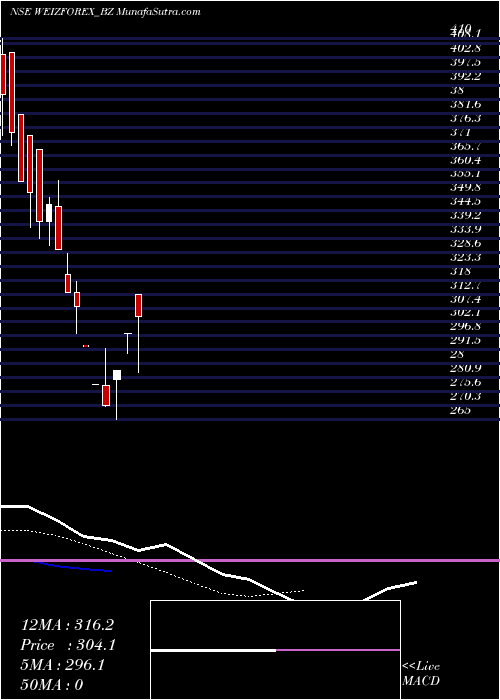Click the 371 price label
Image resolution: width=500 pixels, height=700 pixels.
[460, 132]
